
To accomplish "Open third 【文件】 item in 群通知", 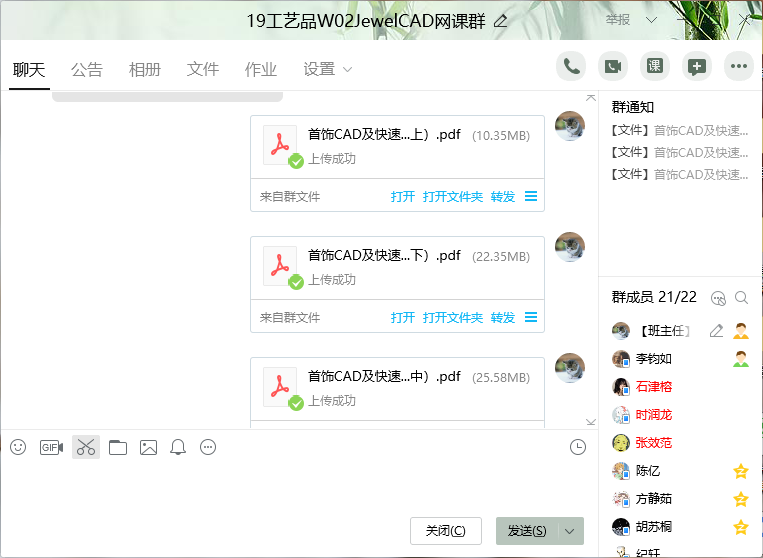I will click(x=679, y=174).
